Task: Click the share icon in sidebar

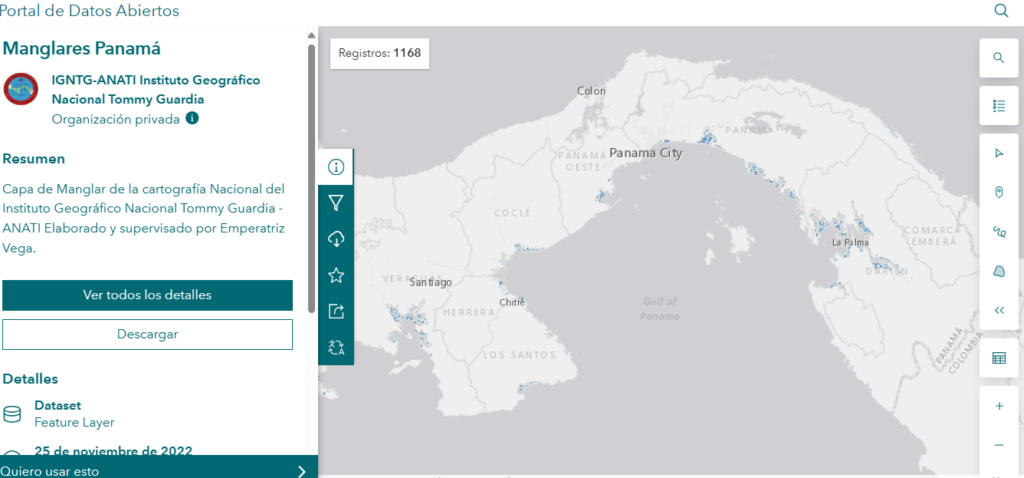Action: pyautogui.click(x=336, y=311)
